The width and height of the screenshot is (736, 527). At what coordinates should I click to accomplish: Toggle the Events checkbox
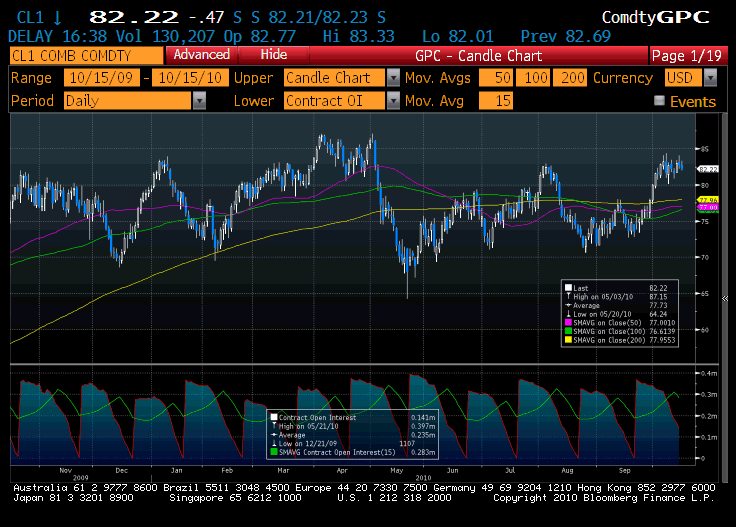pos(659,100)
